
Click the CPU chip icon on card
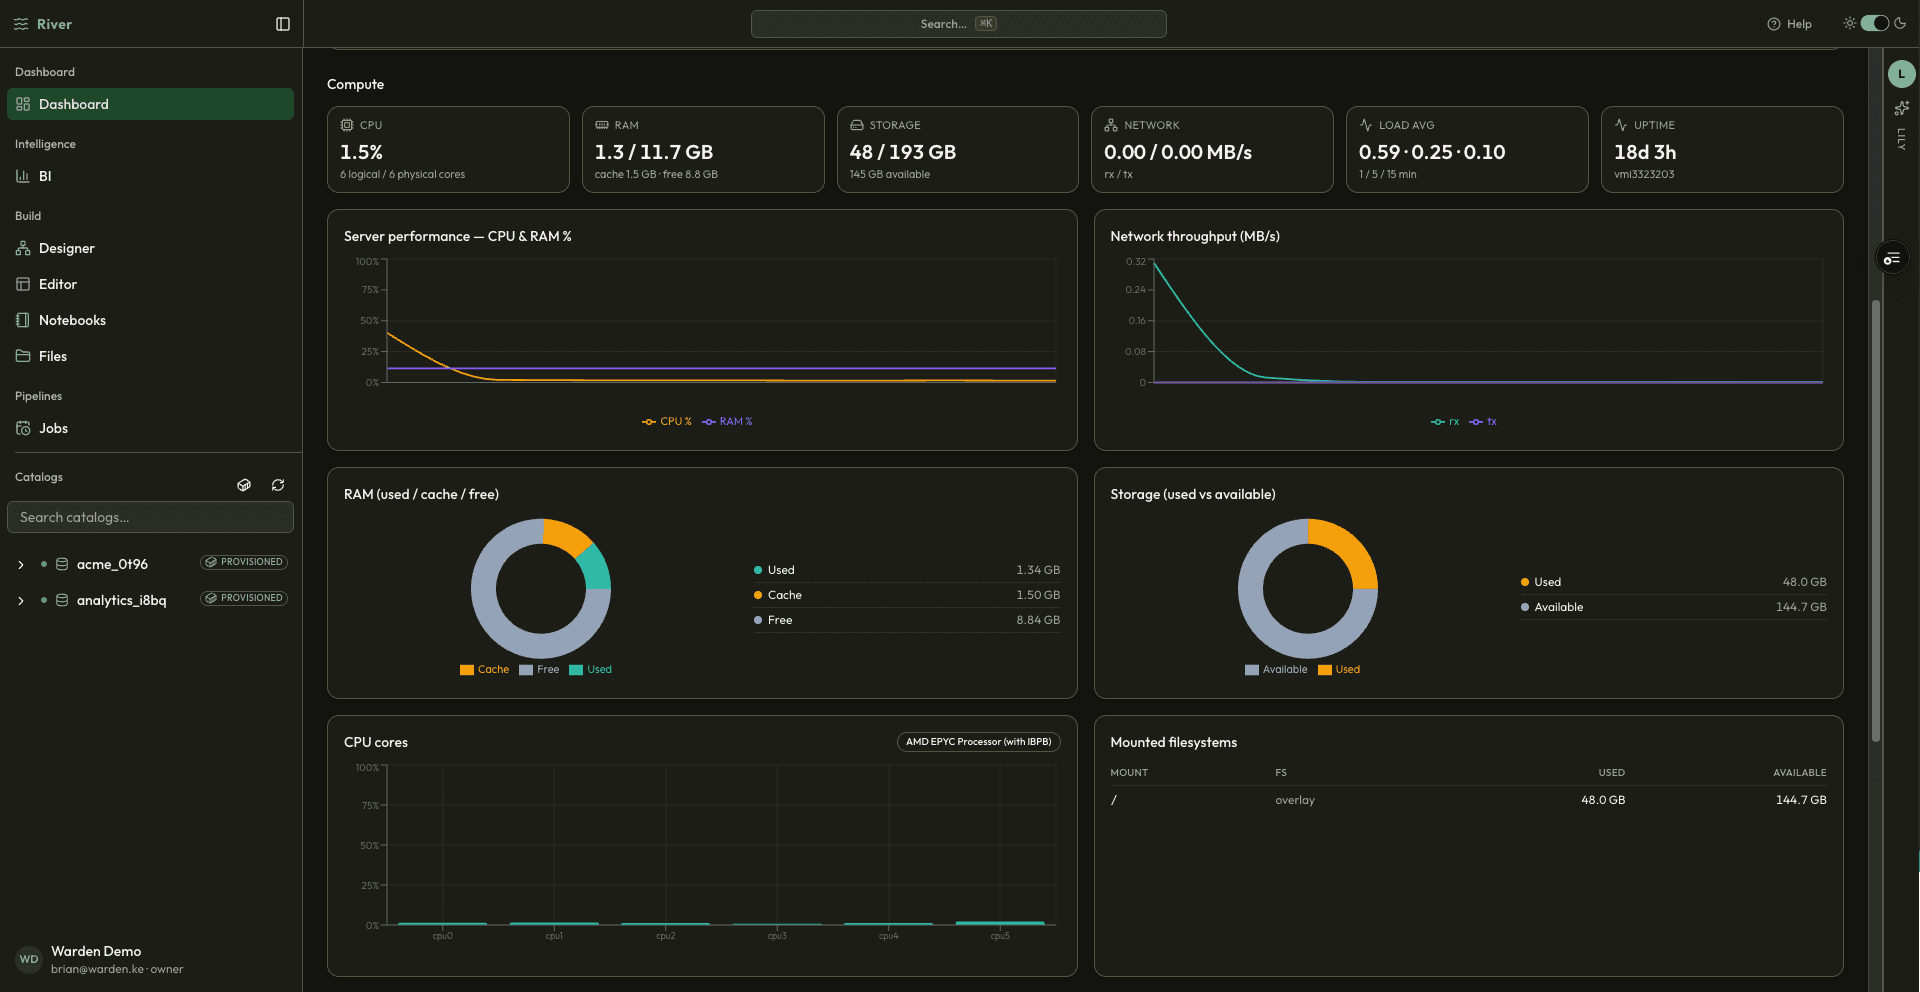pos(347,125)
